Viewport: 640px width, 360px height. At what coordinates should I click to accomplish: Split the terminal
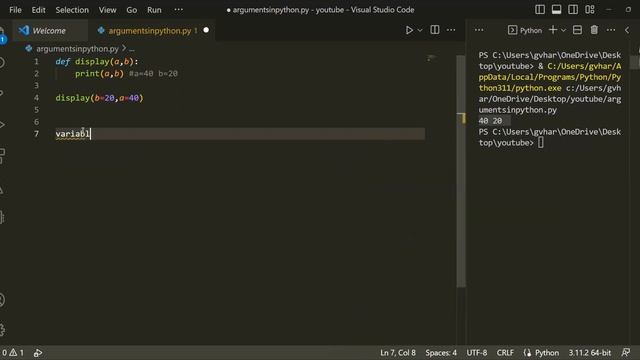coord(577,30)
